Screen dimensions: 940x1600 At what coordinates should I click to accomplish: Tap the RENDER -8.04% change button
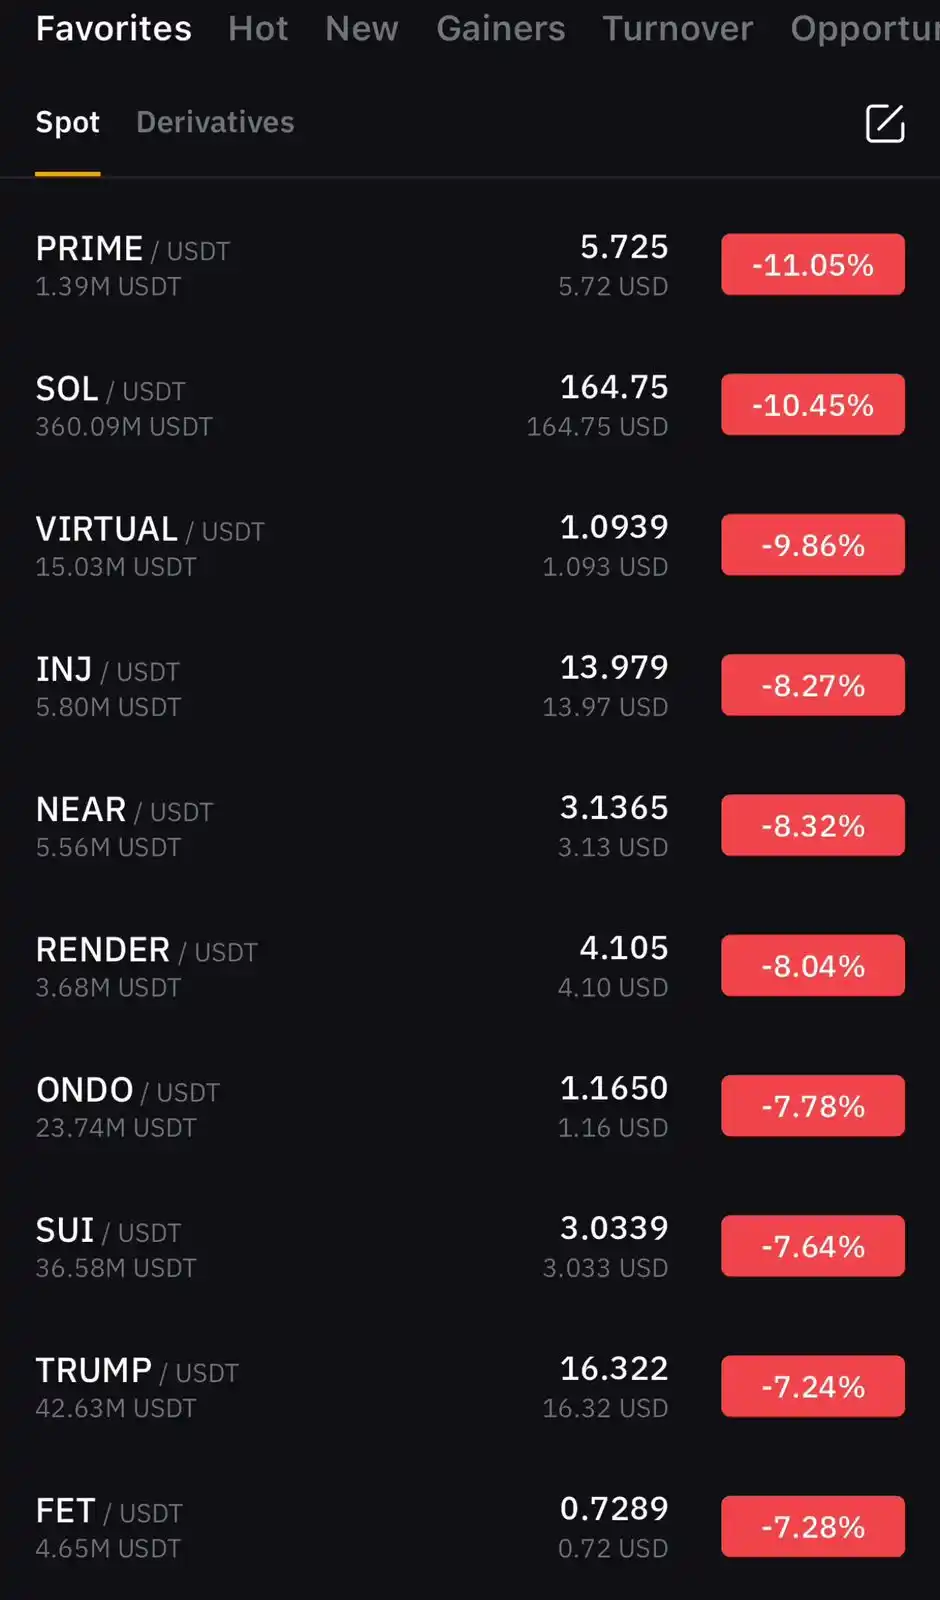[813, 965]
